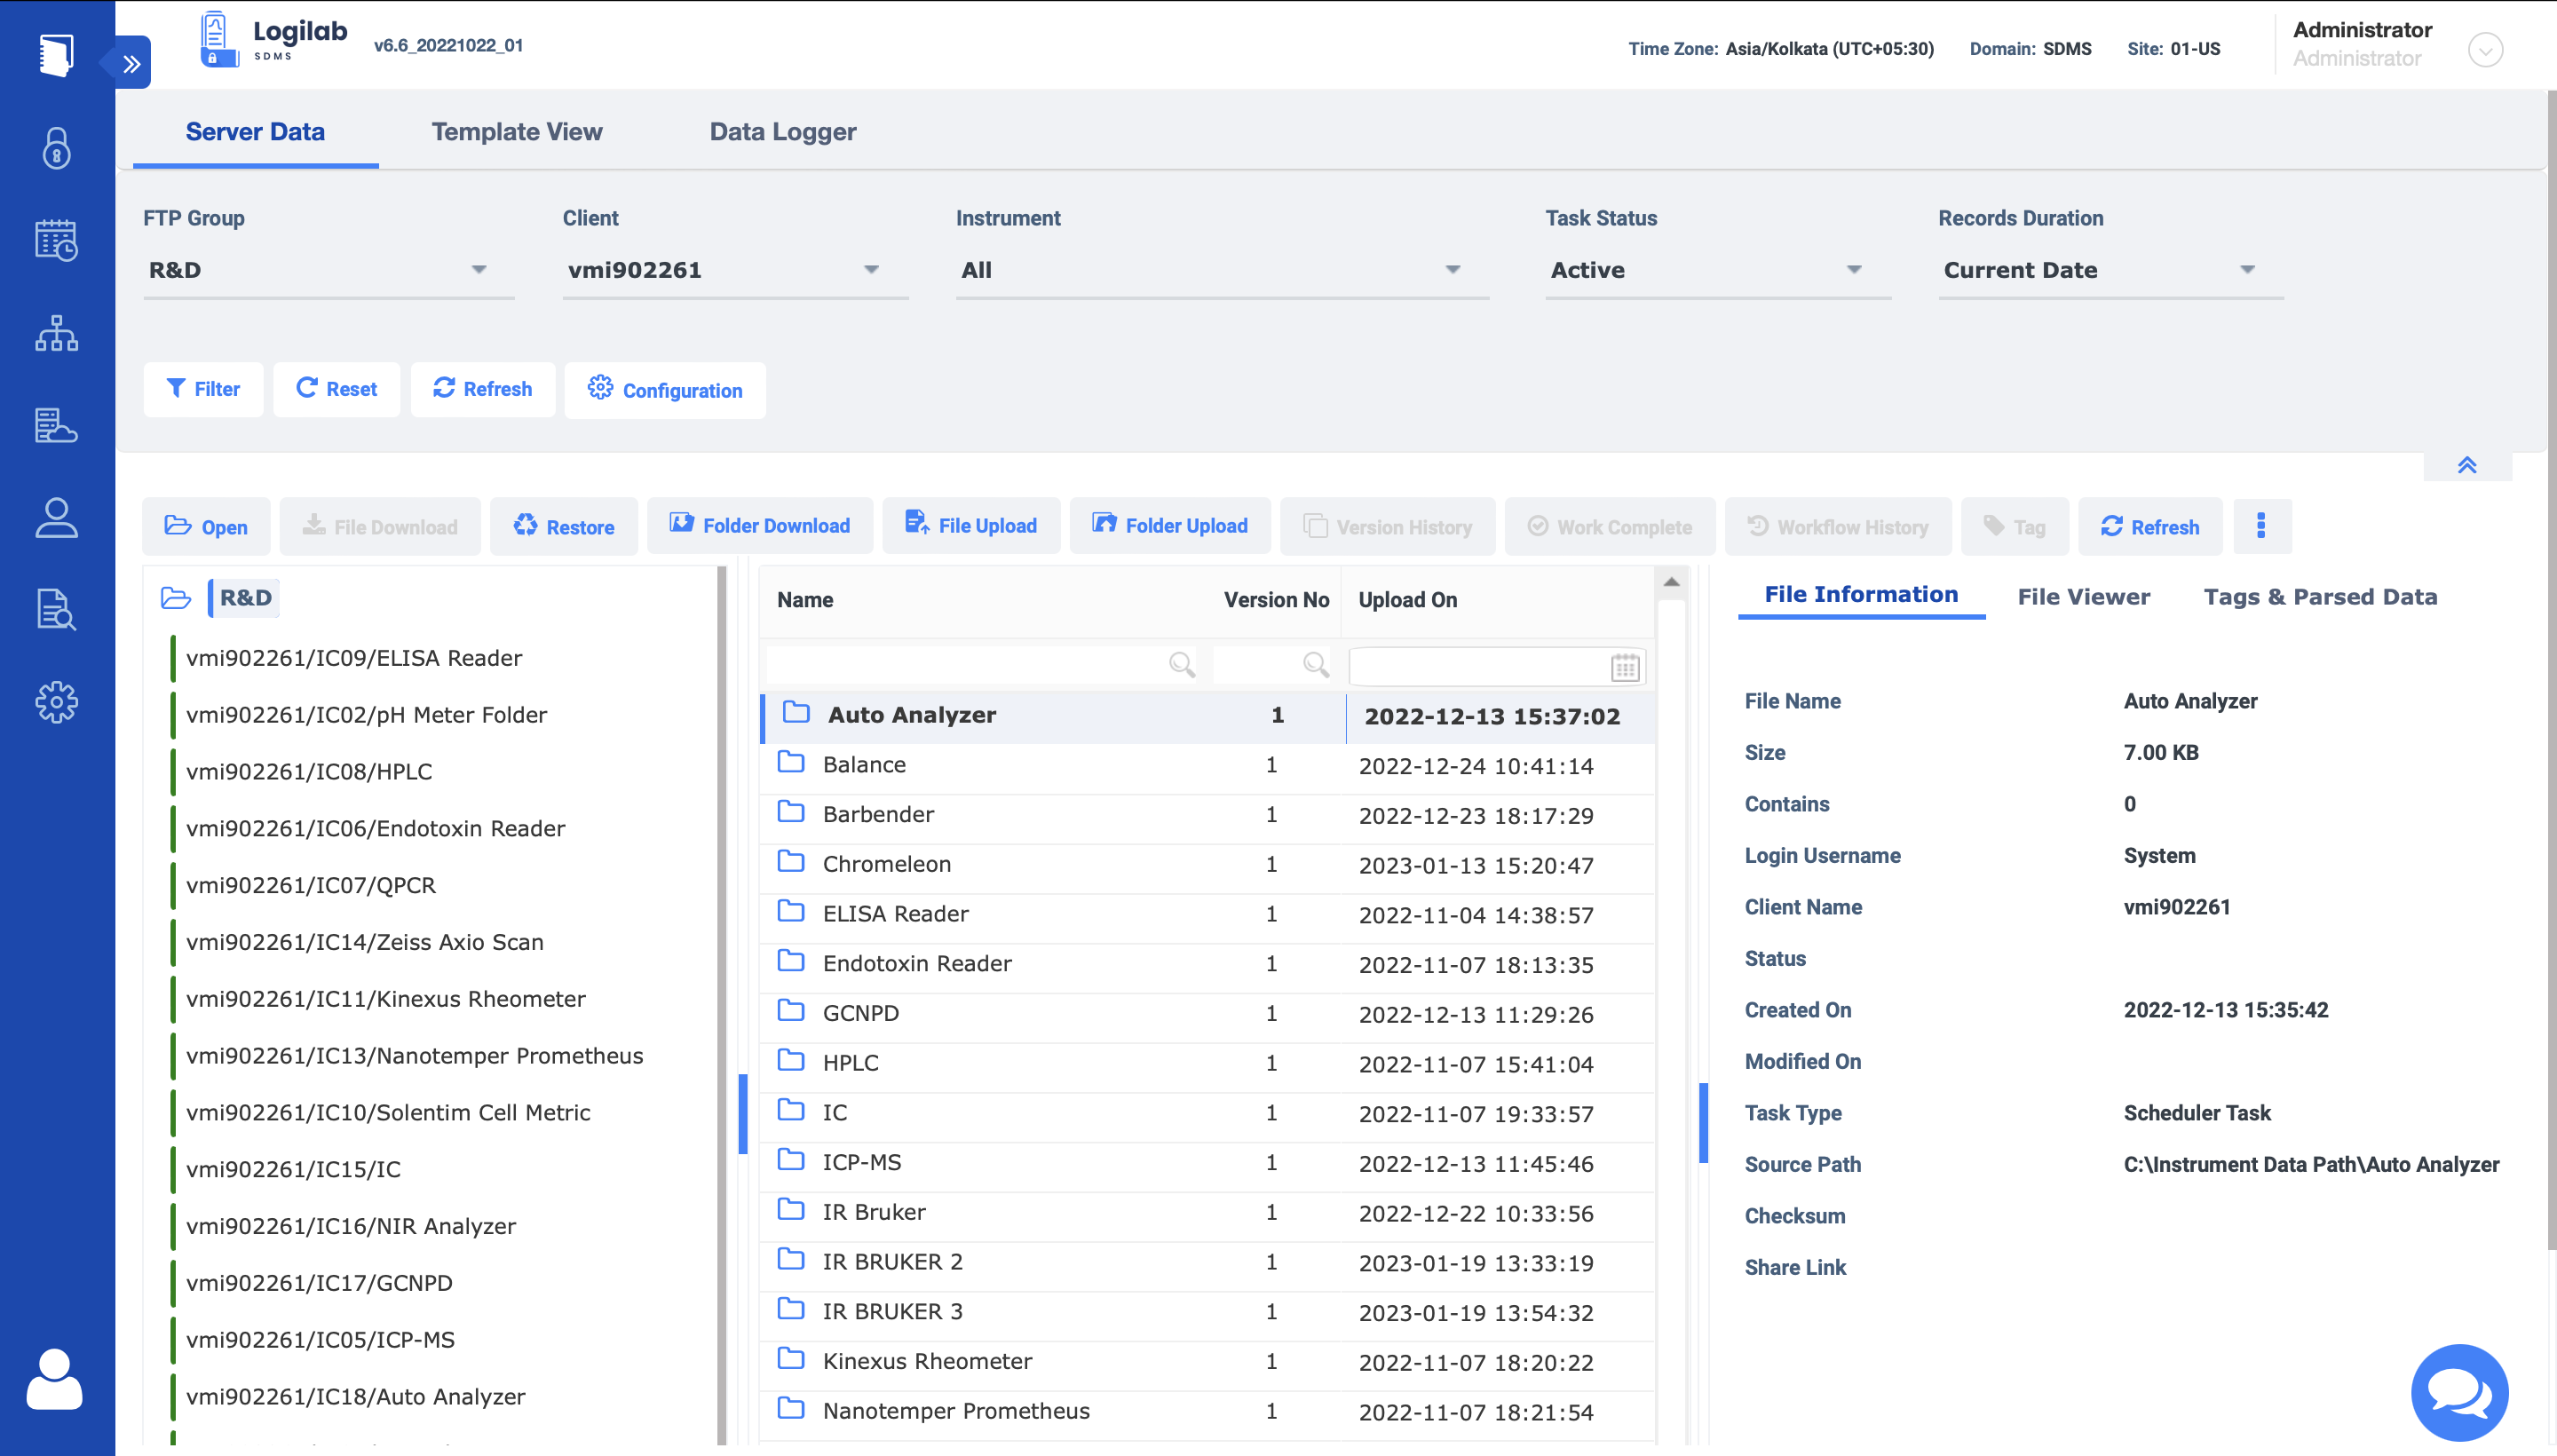This screenshot has height=1456, width=2557.
Task: Click the Folder Upload button
Action: [1170, 526]
